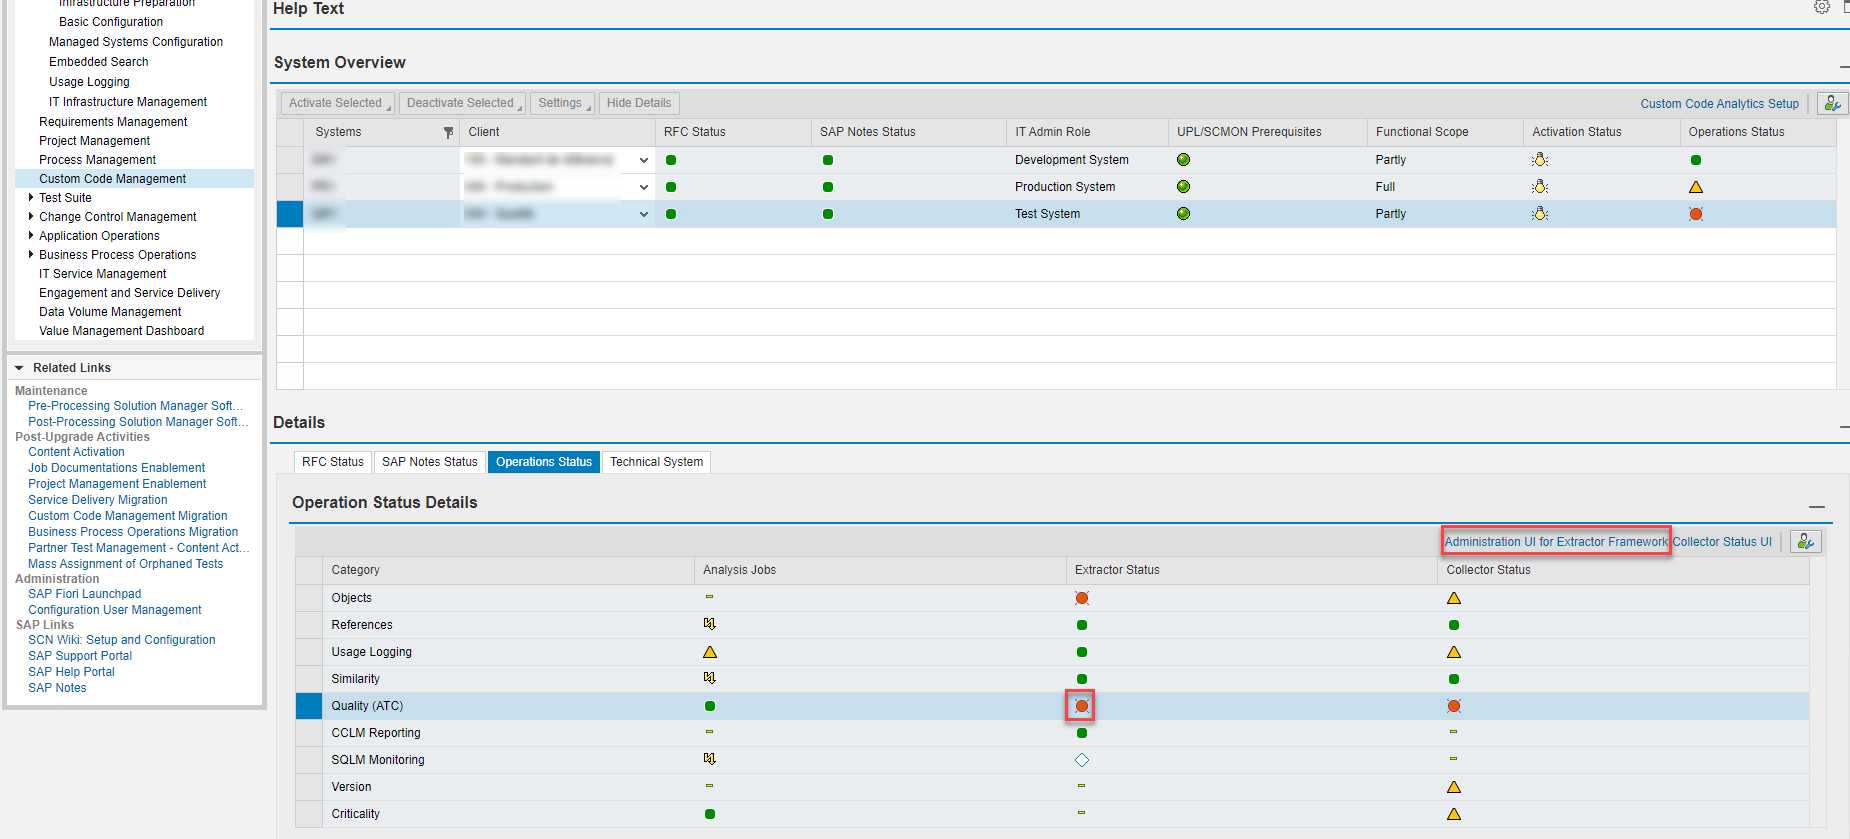Click red Extractor Status icon for Objects
Image resolution: width=1850 pixels, height=839 pixels.
pyautogui.click(x=1081, y=598)
